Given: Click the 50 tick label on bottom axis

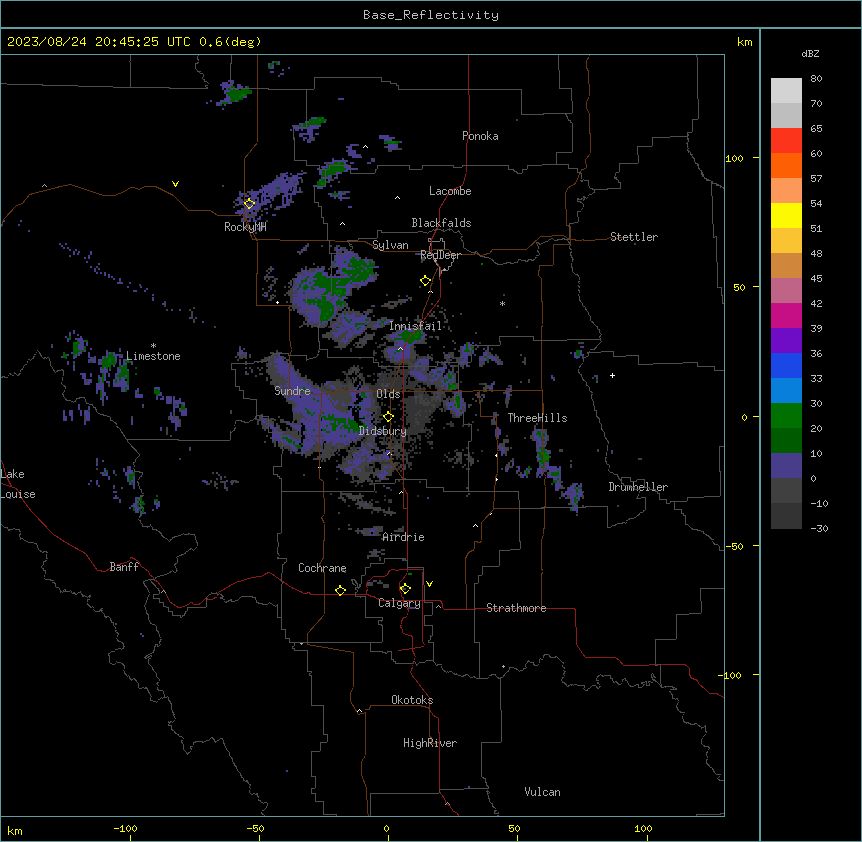Looking at the screenshot, I should click(x=514, y=828).
